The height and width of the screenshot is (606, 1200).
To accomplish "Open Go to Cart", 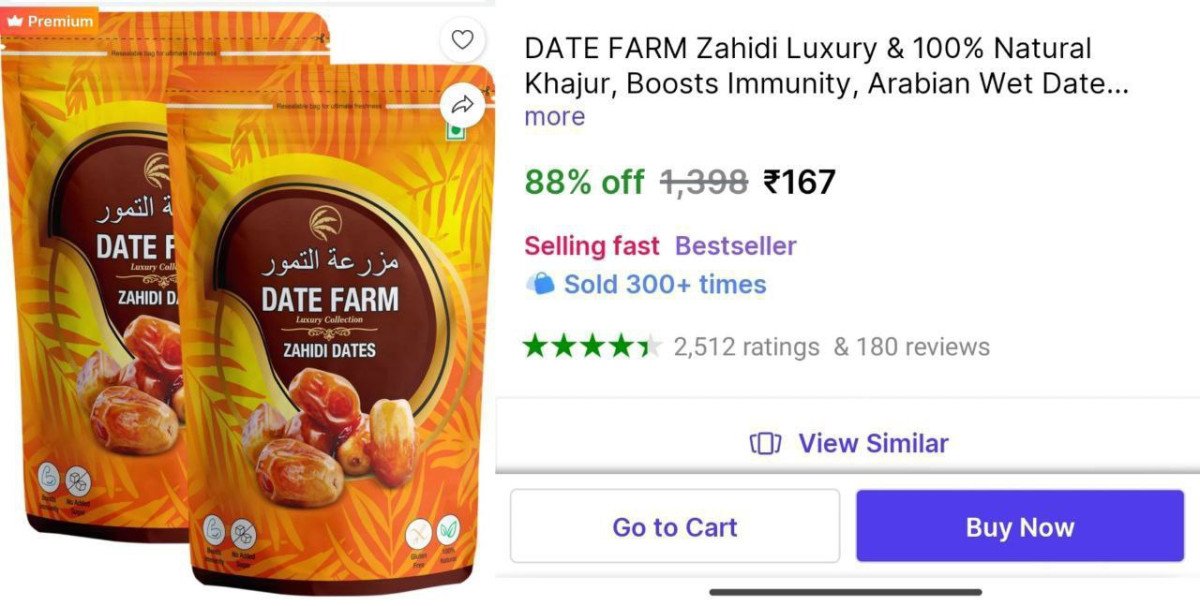I will point(675,527).
